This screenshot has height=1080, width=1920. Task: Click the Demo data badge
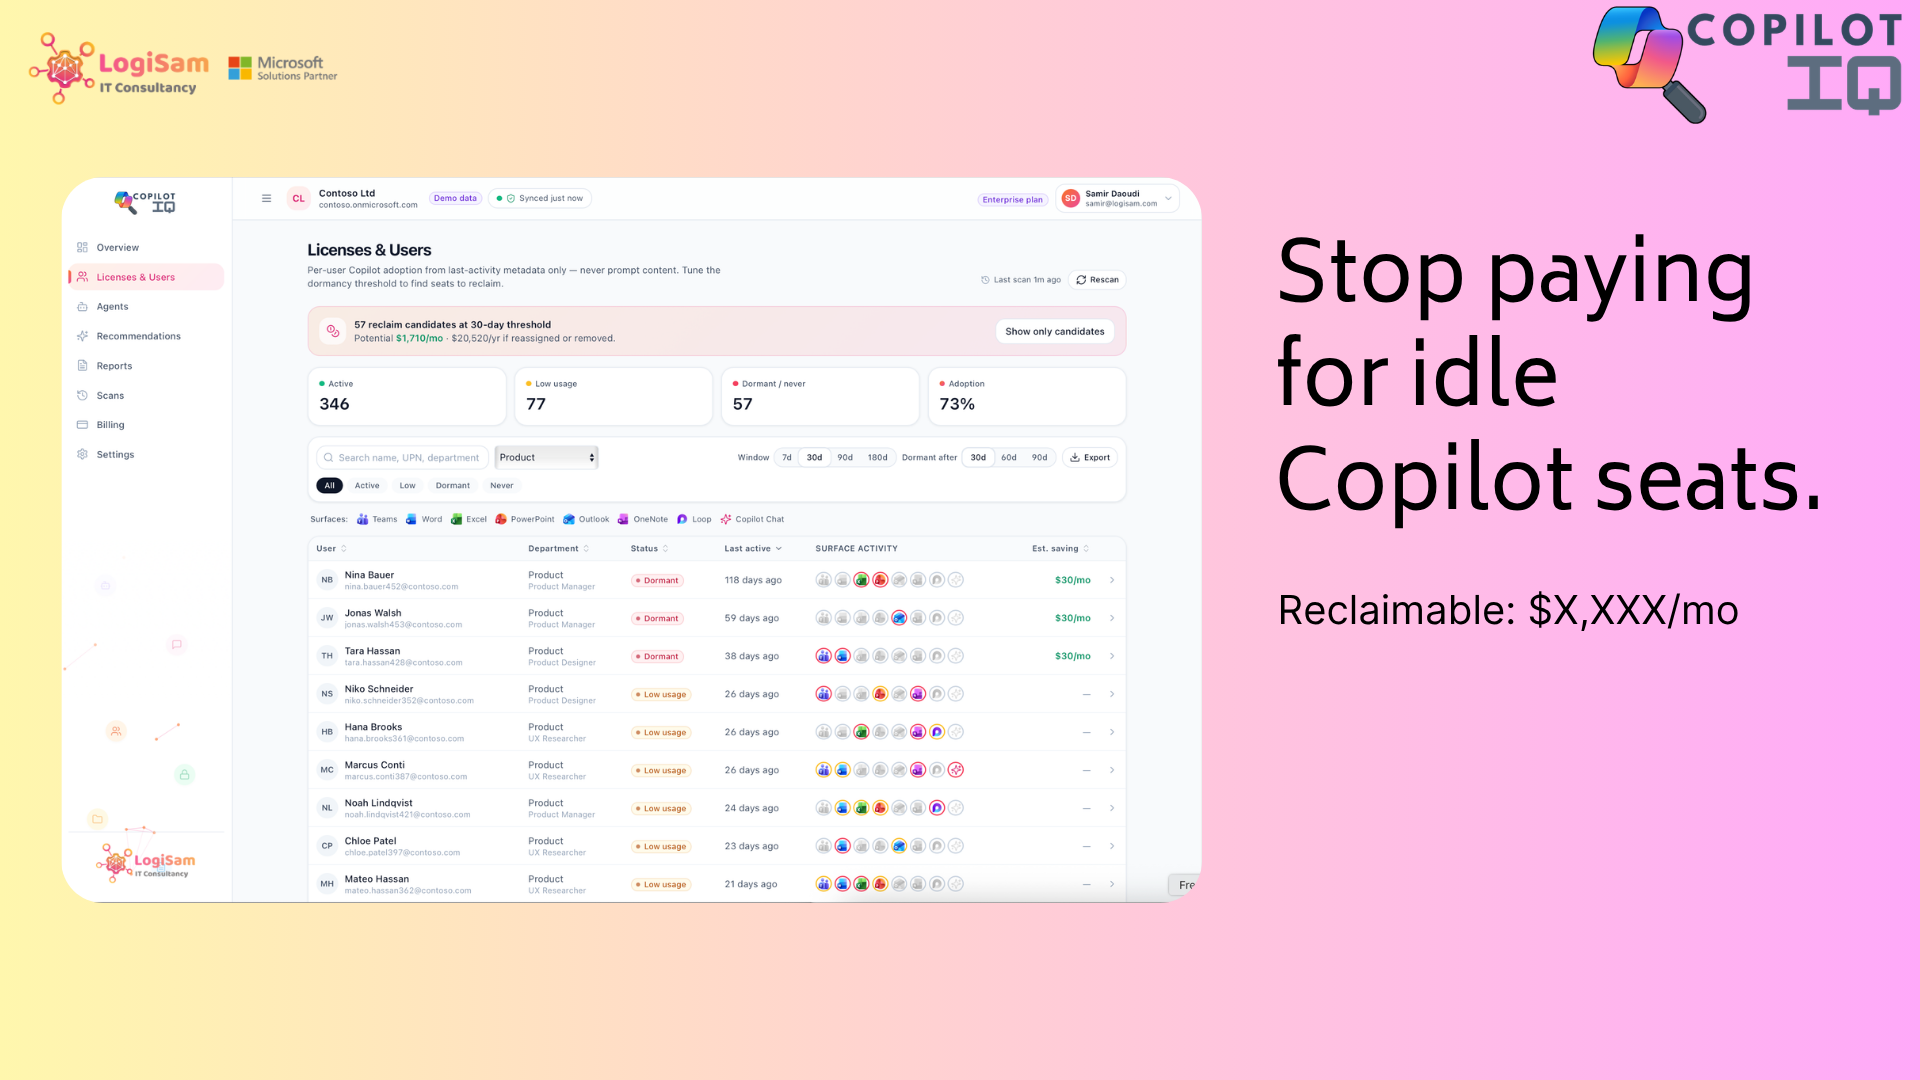[455, 198]
